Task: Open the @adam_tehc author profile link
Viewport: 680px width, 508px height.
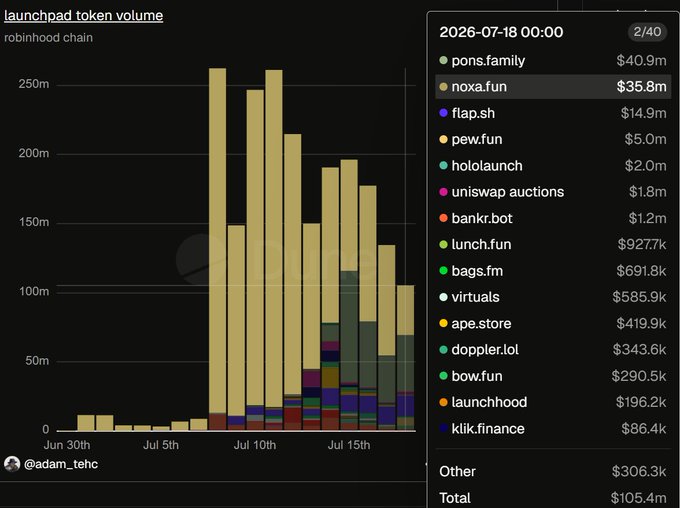Action: [x=61, y=464]
